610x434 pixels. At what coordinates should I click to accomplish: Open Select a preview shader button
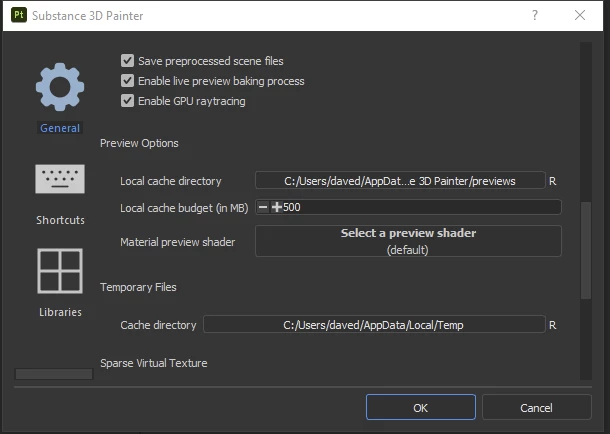(x=408, y=241)
